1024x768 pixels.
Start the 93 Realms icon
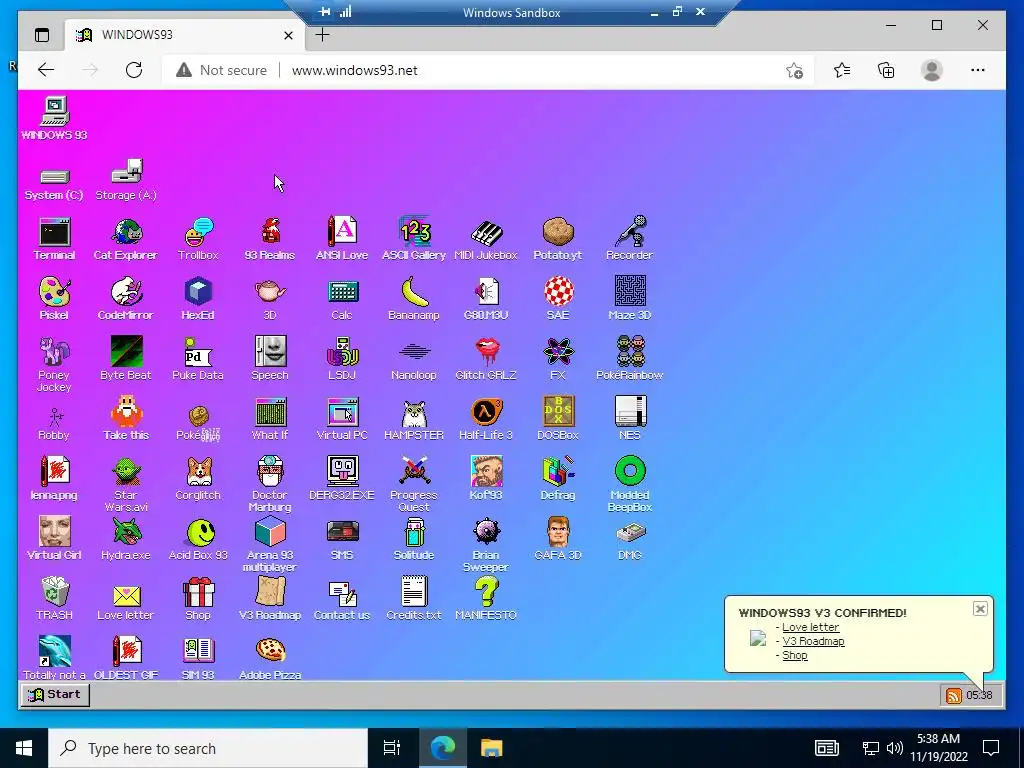point(270,239)
